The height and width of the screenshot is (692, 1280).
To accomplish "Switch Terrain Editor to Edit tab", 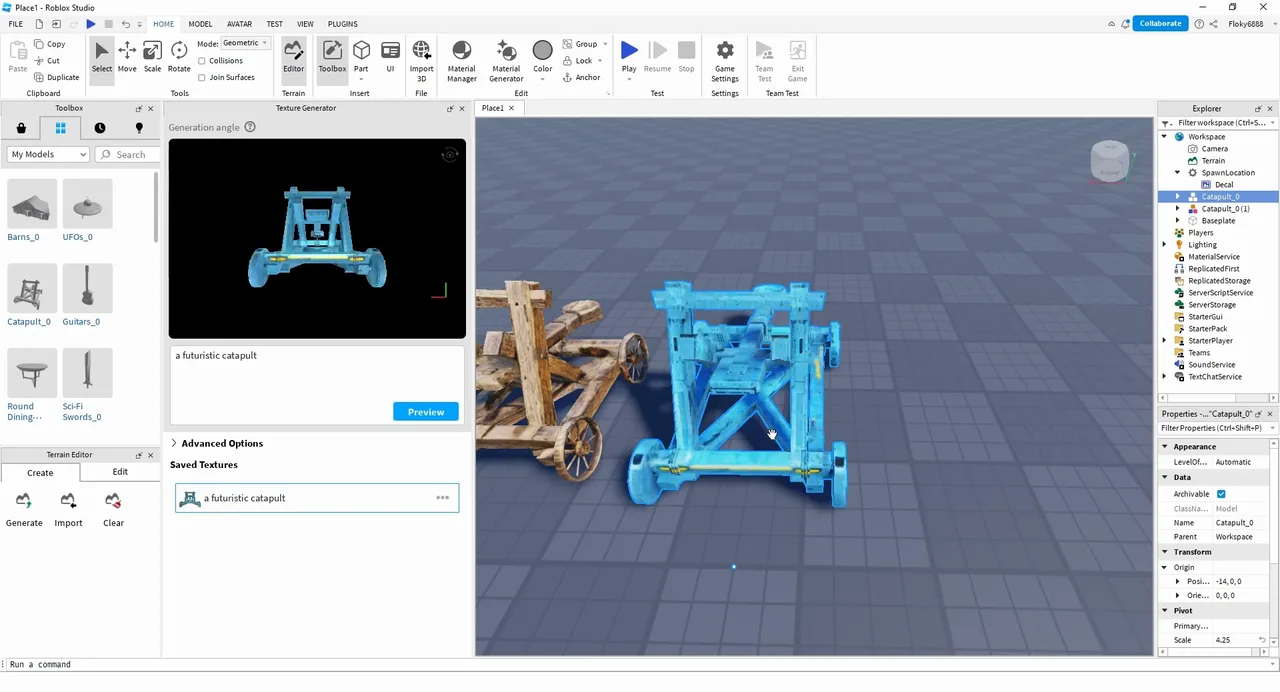I will click(120, 472).
